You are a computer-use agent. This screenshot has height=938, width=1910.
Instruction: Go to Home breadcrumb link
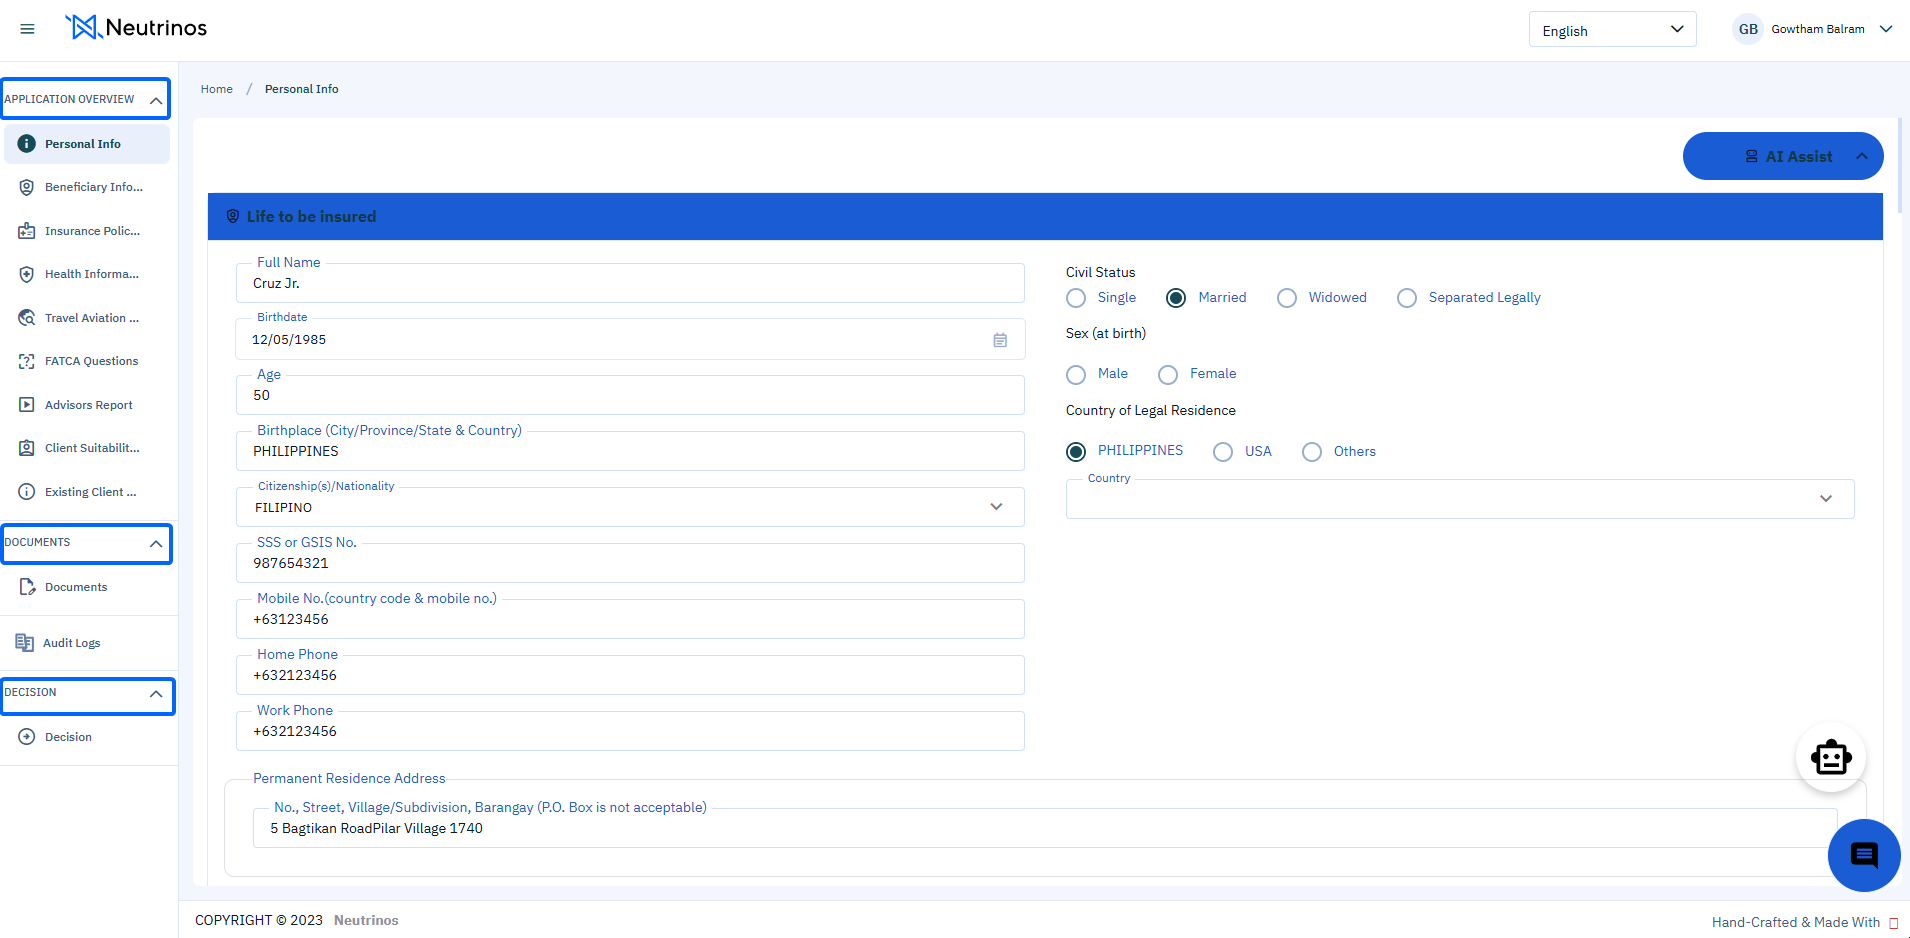pos(216,89)
